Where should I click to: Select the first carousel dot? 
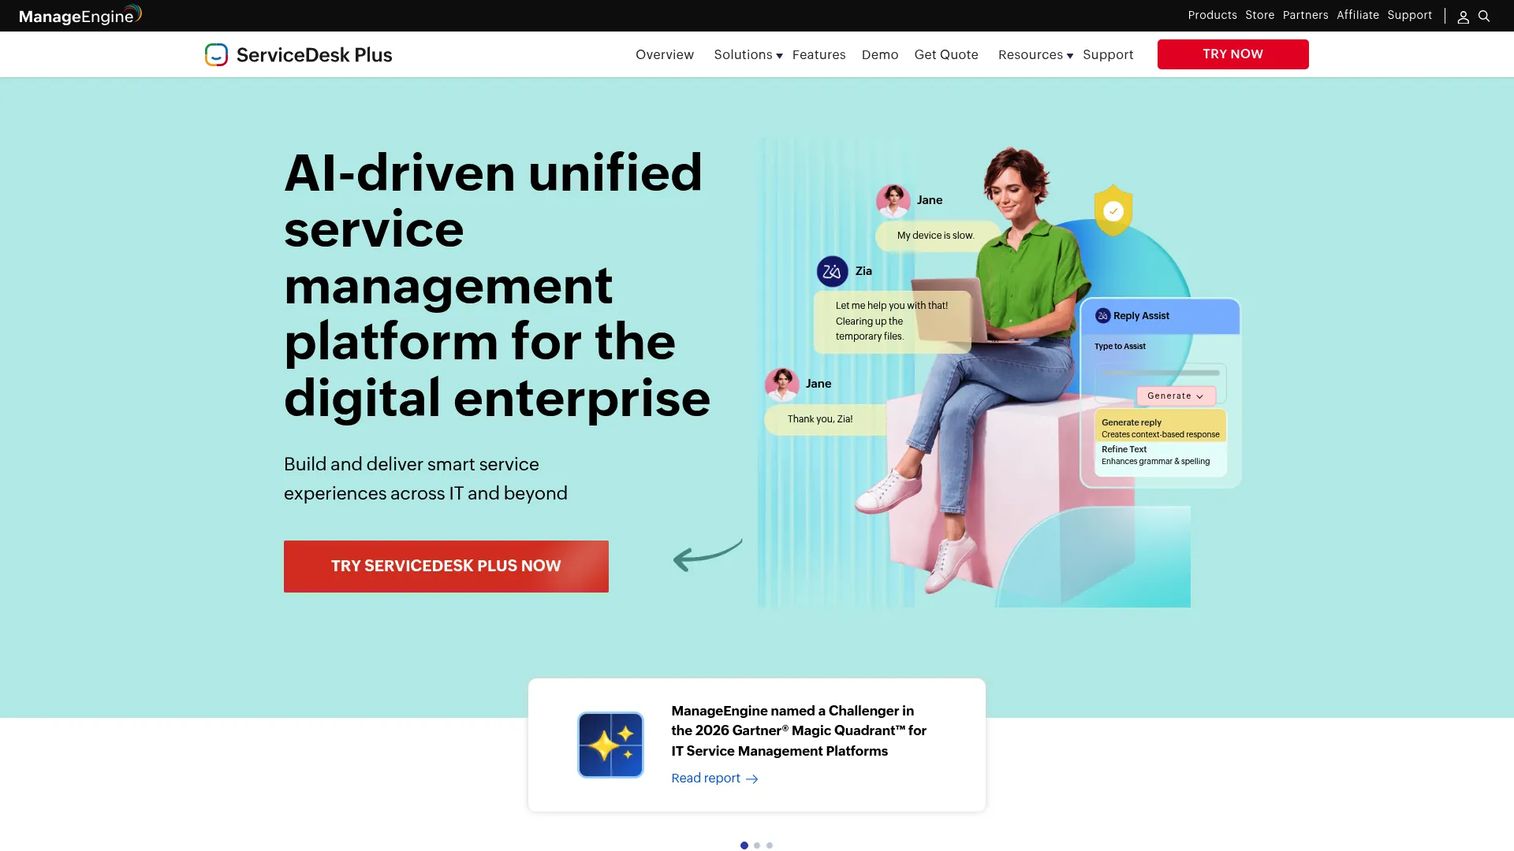click(x=744, y=846)
